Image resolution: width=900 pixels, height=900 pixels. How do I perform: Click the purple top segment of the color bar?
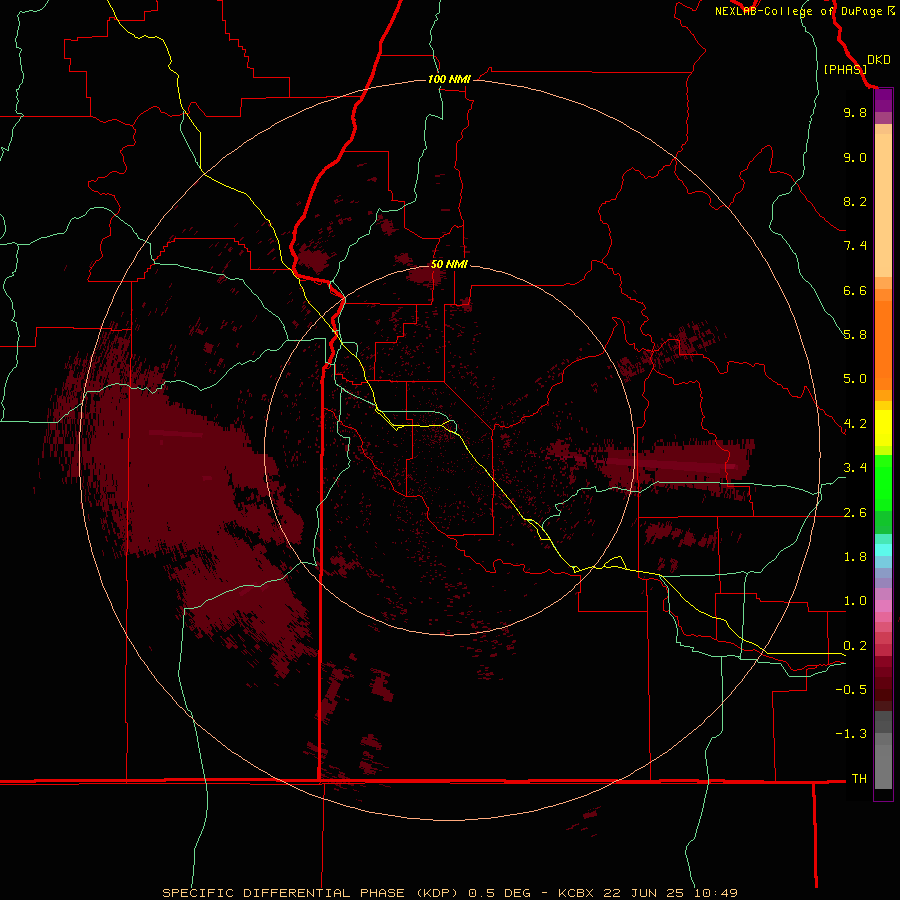tap(883, 101)
